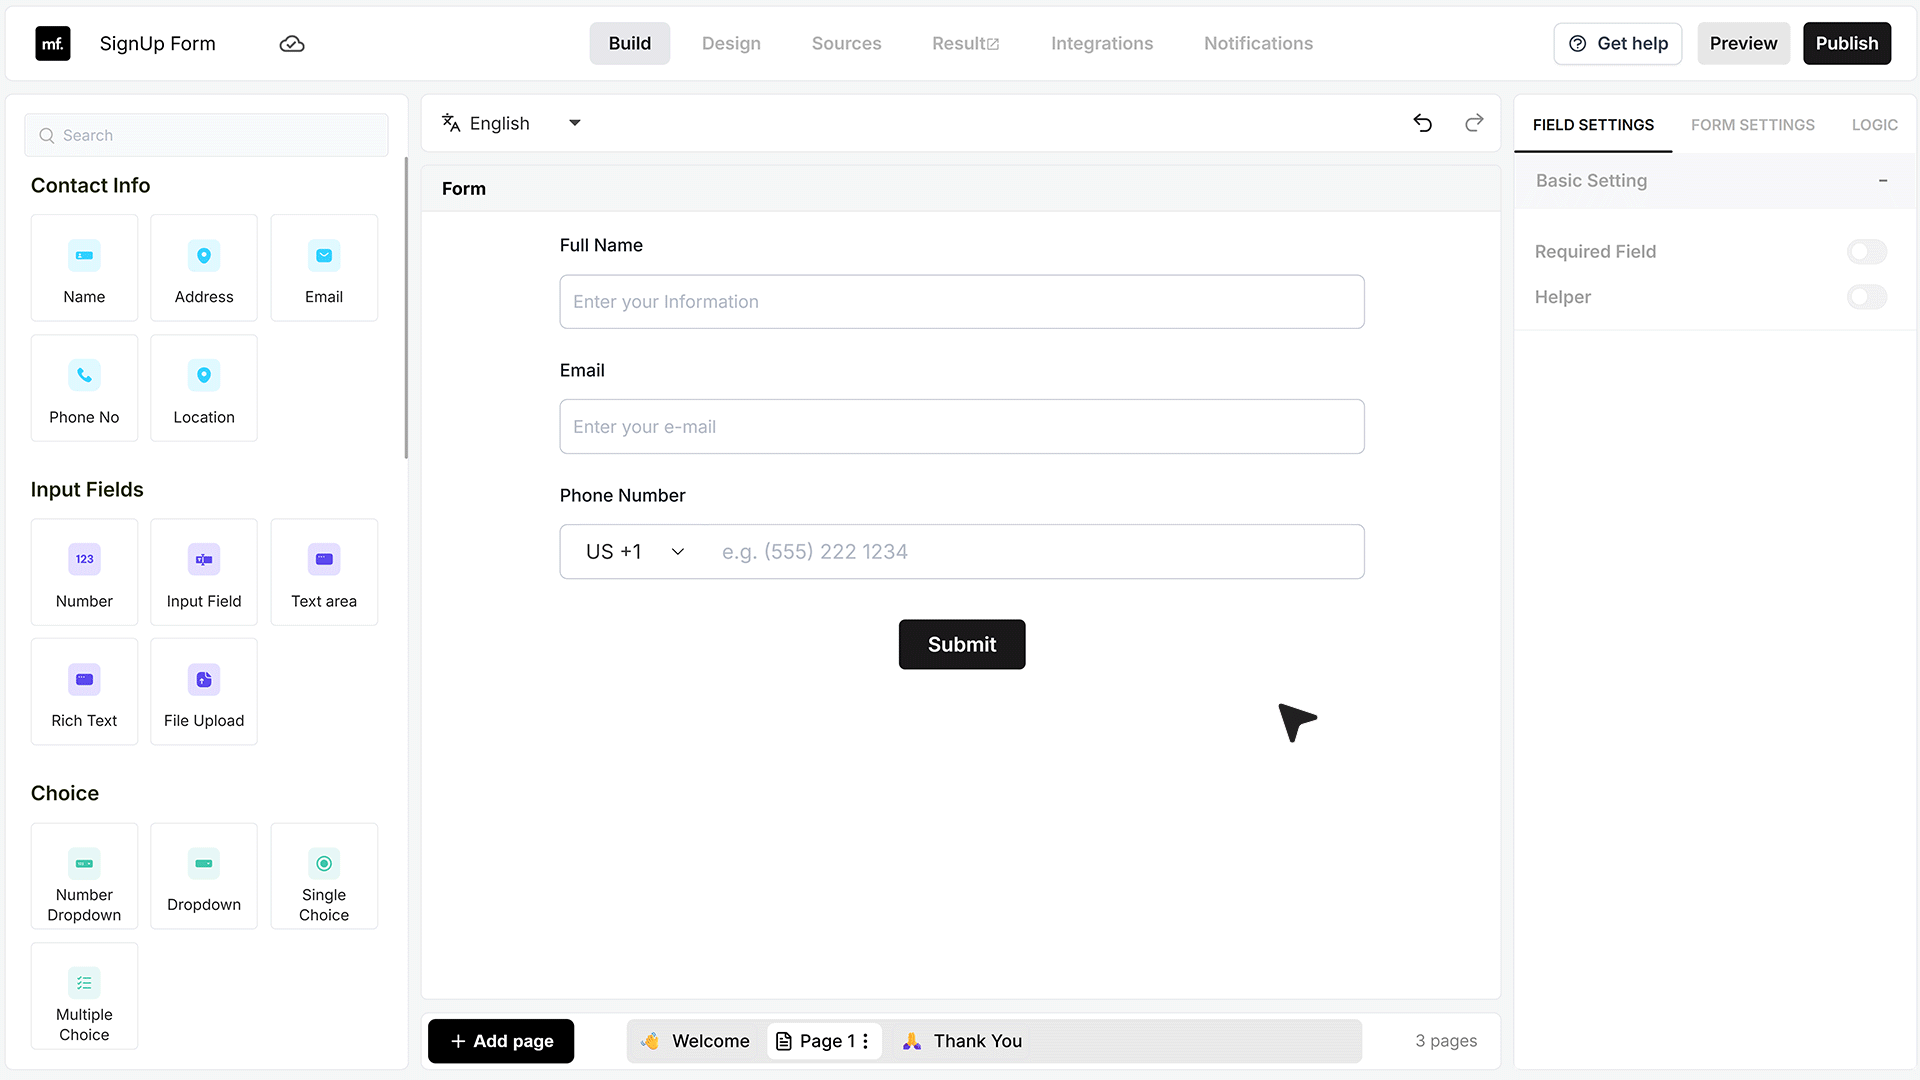This screenshot has width=1920, height=1080.
Task: Redo the last change
Action: (1474, 123)
